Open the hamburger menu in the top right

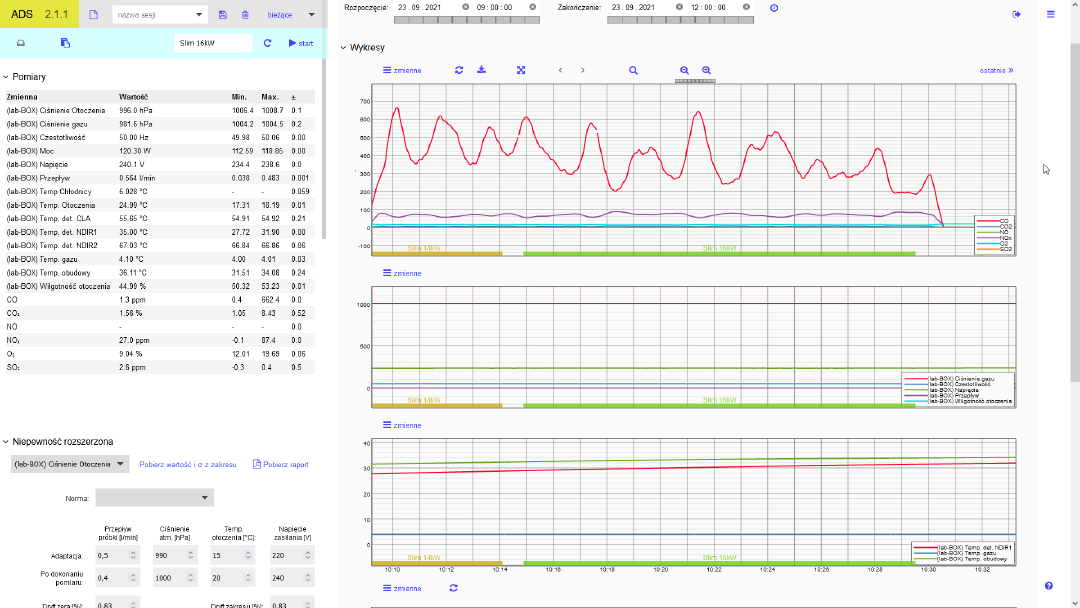click(1050, 14)
